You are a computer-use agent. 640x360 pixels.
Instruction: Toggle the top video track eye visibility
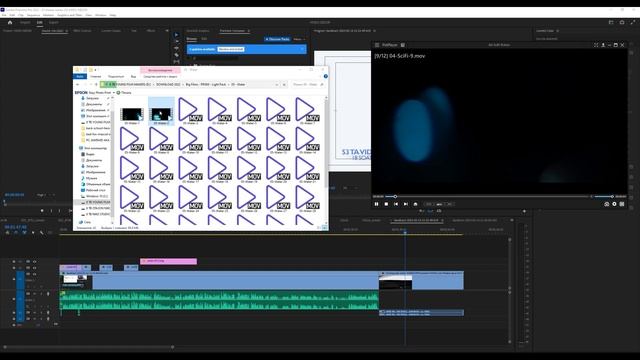34,261
